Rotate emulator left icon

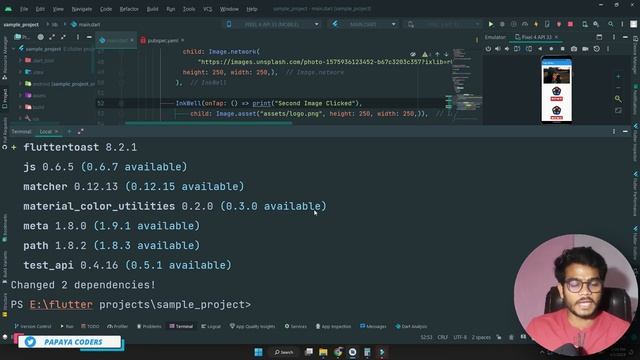pos(517,49)
